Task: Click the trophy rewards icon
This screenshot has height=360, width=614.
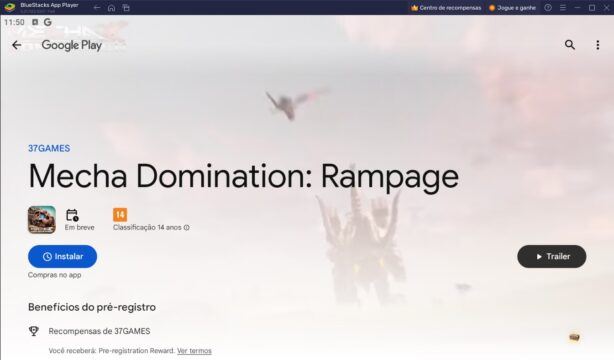Action: (34, 331)
